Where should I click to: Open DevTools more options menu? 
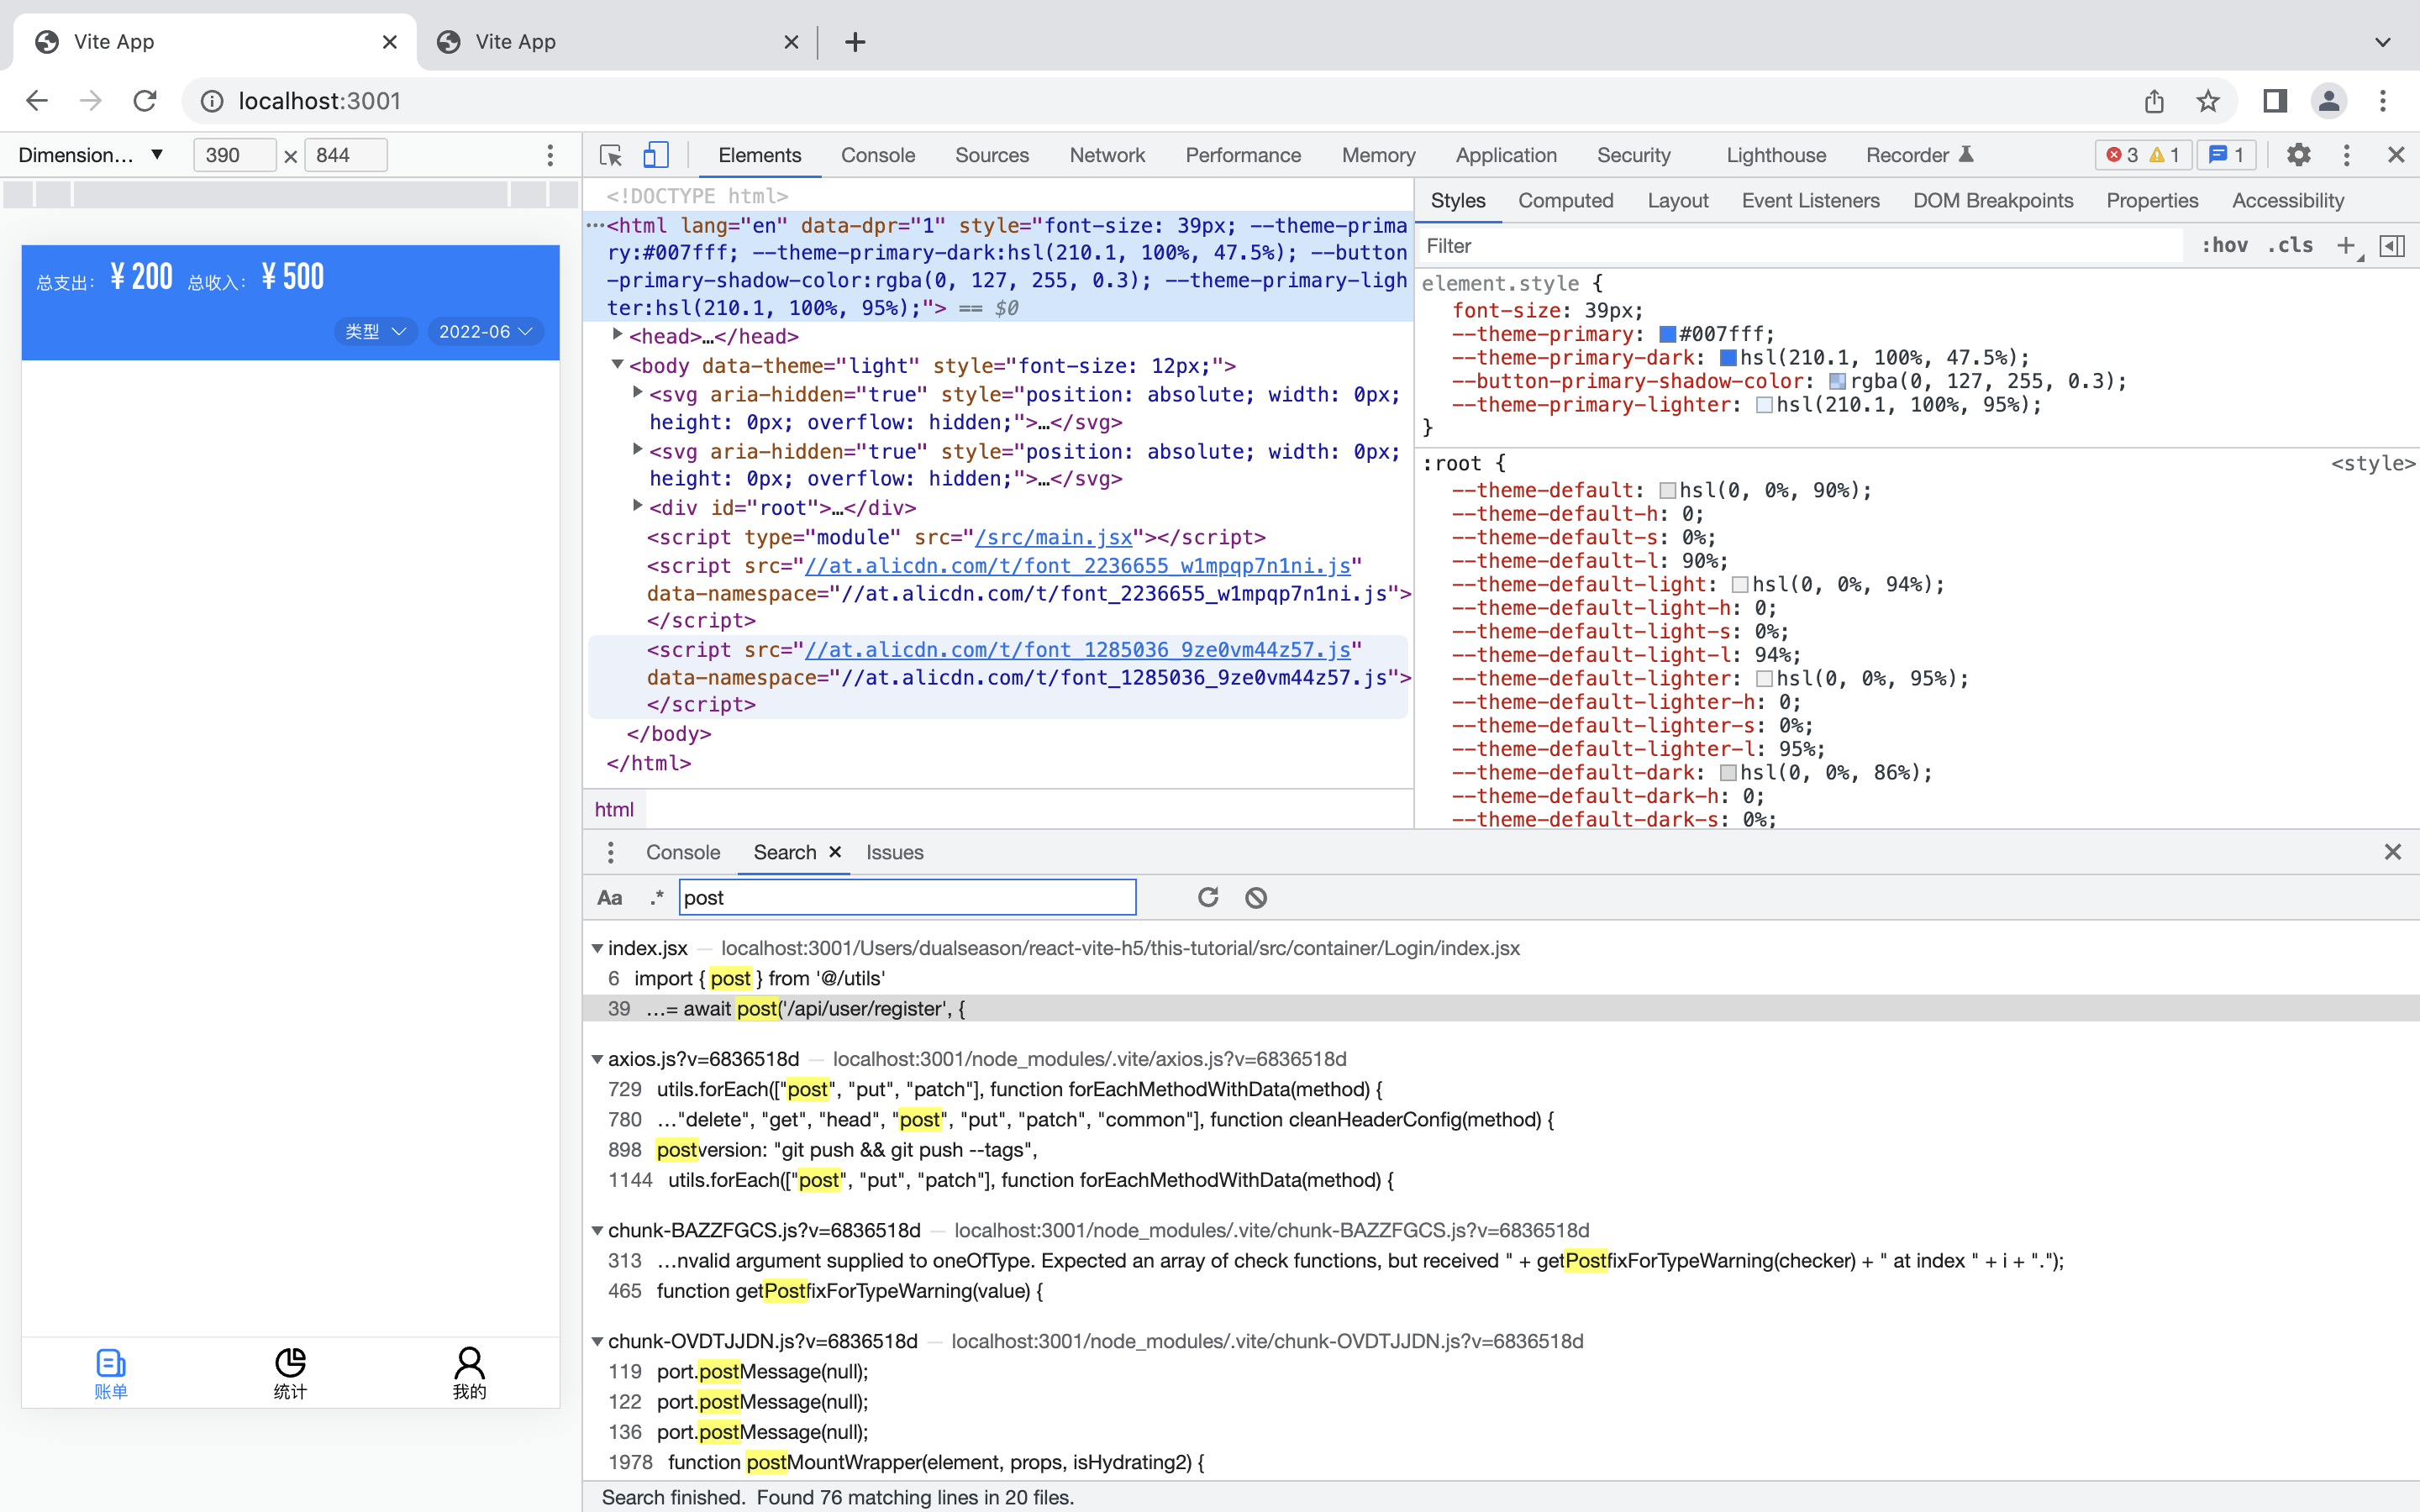(2347, 155)
